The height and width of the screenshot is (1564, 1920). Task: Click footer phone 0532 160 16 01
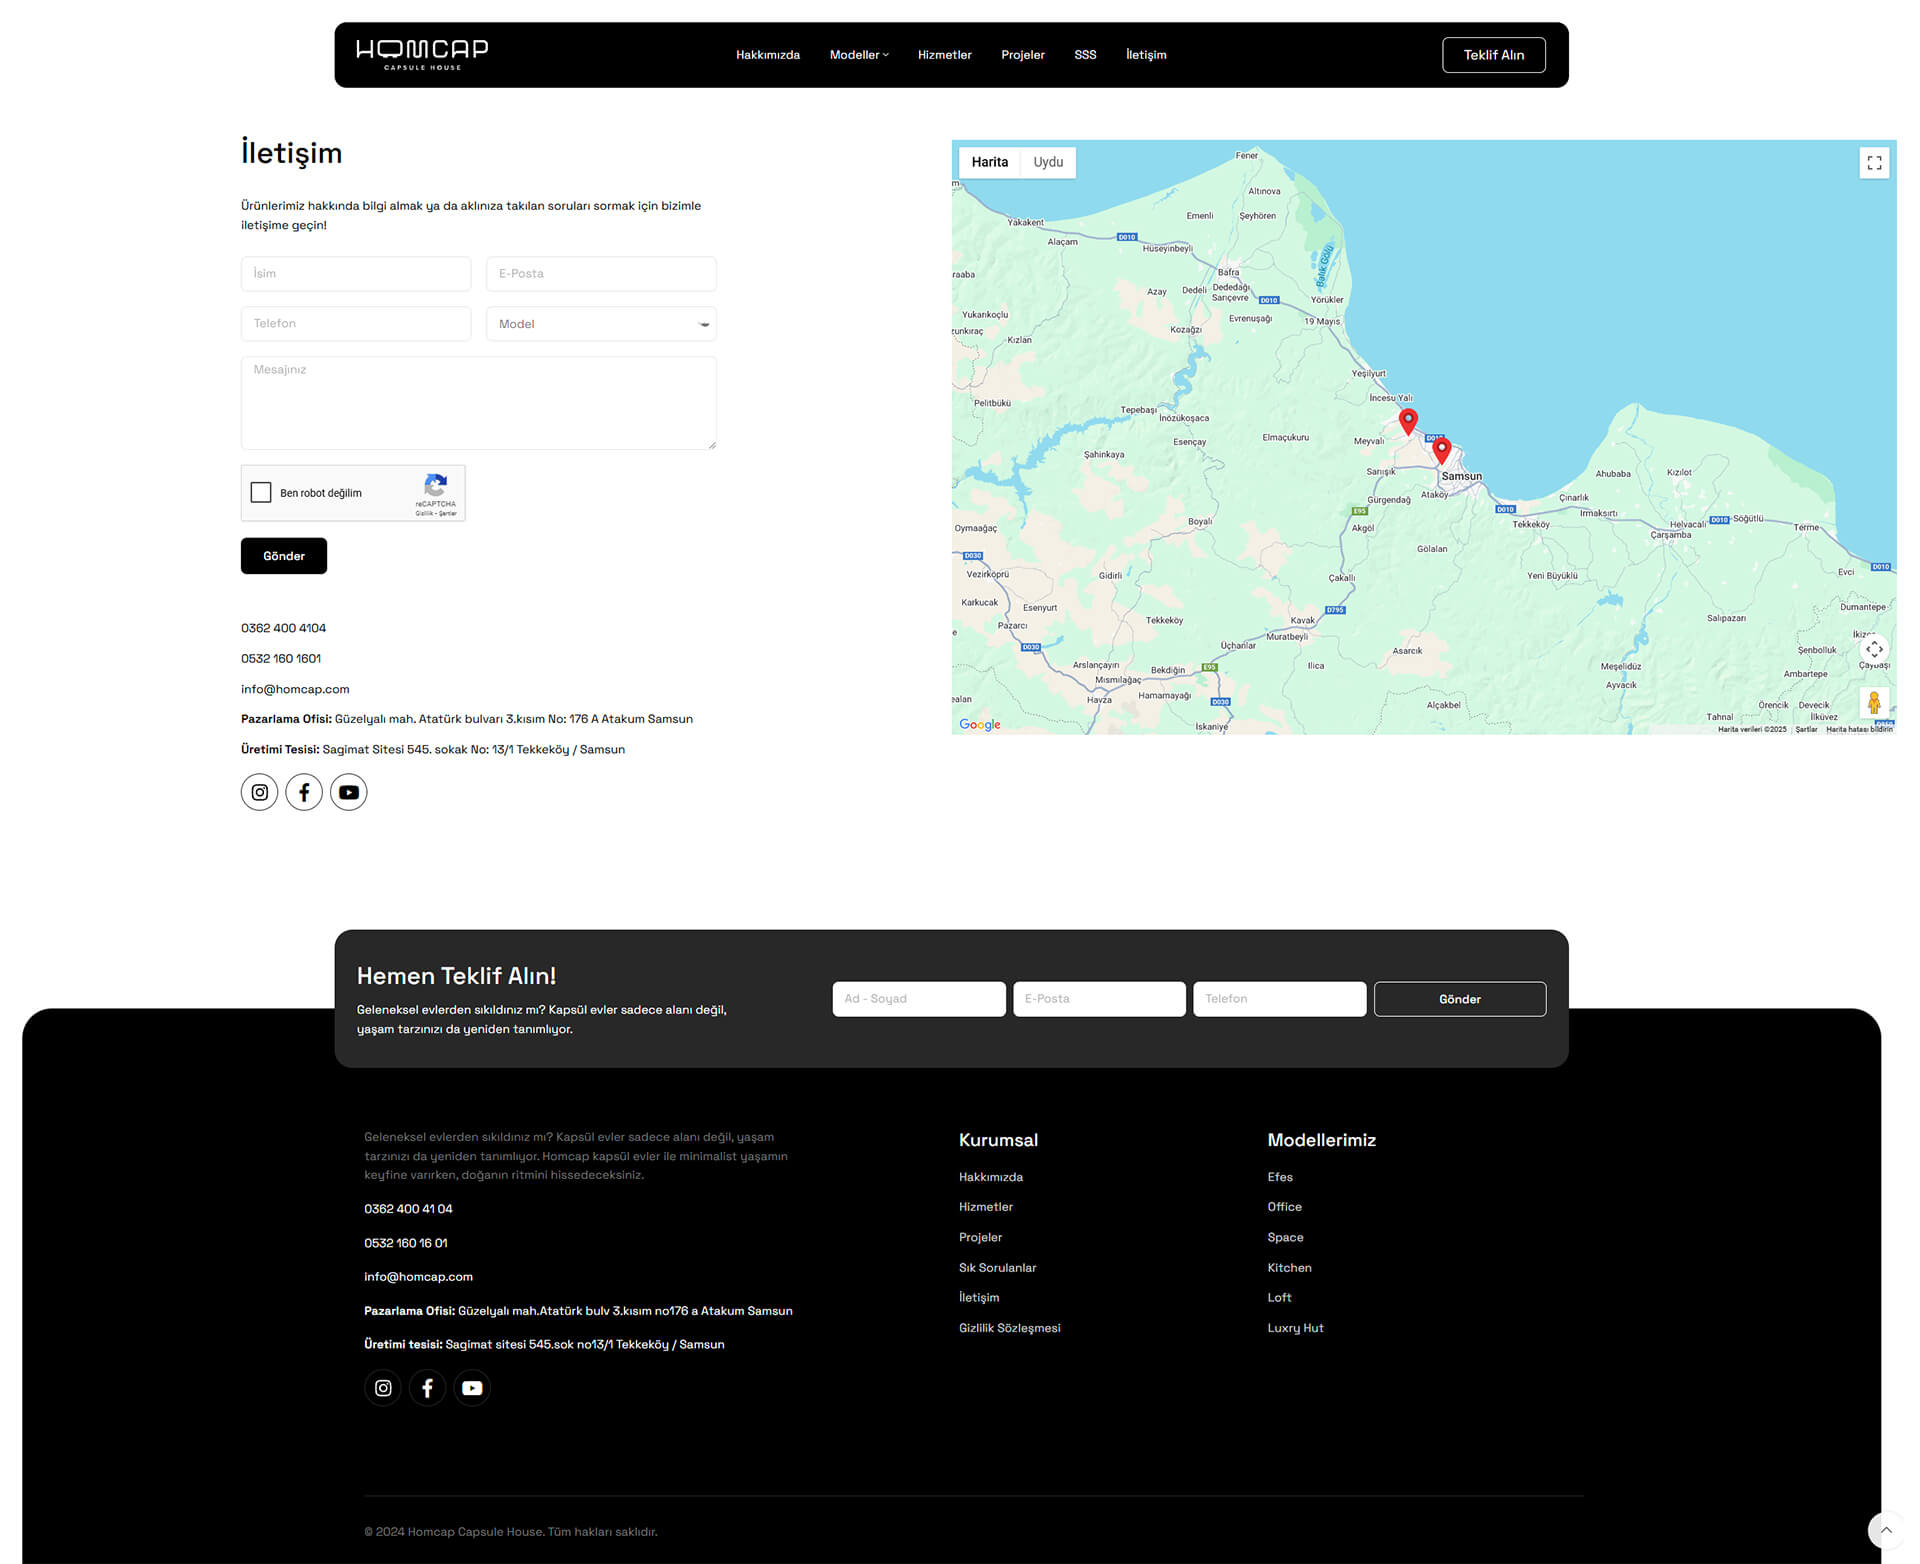click(406, 1243)
